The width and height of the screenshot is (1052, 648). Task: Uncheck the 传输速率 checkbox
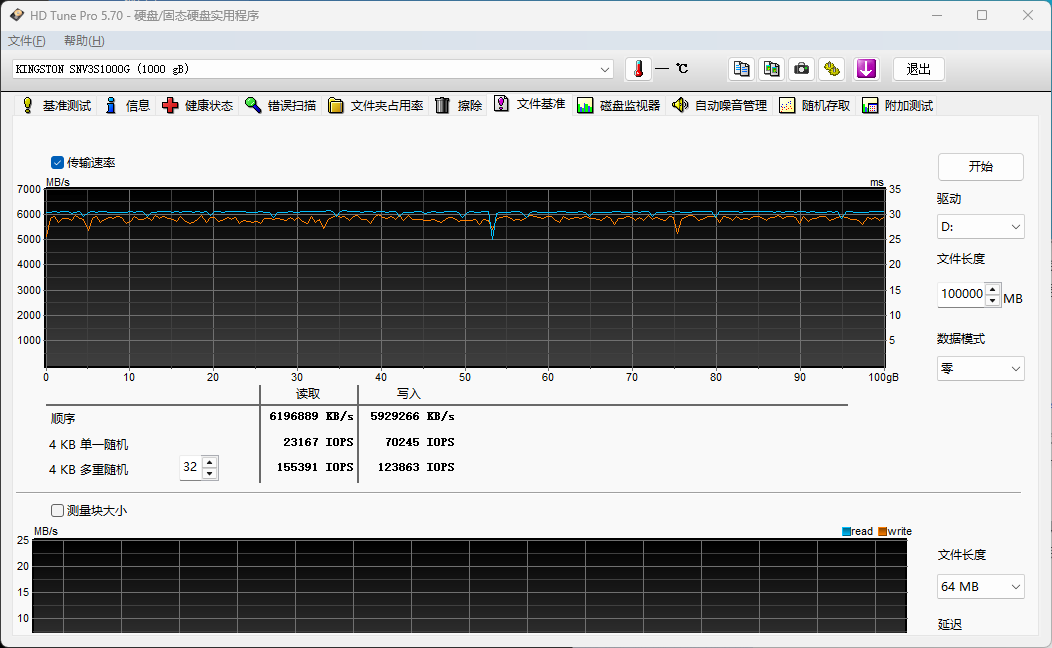58,162
